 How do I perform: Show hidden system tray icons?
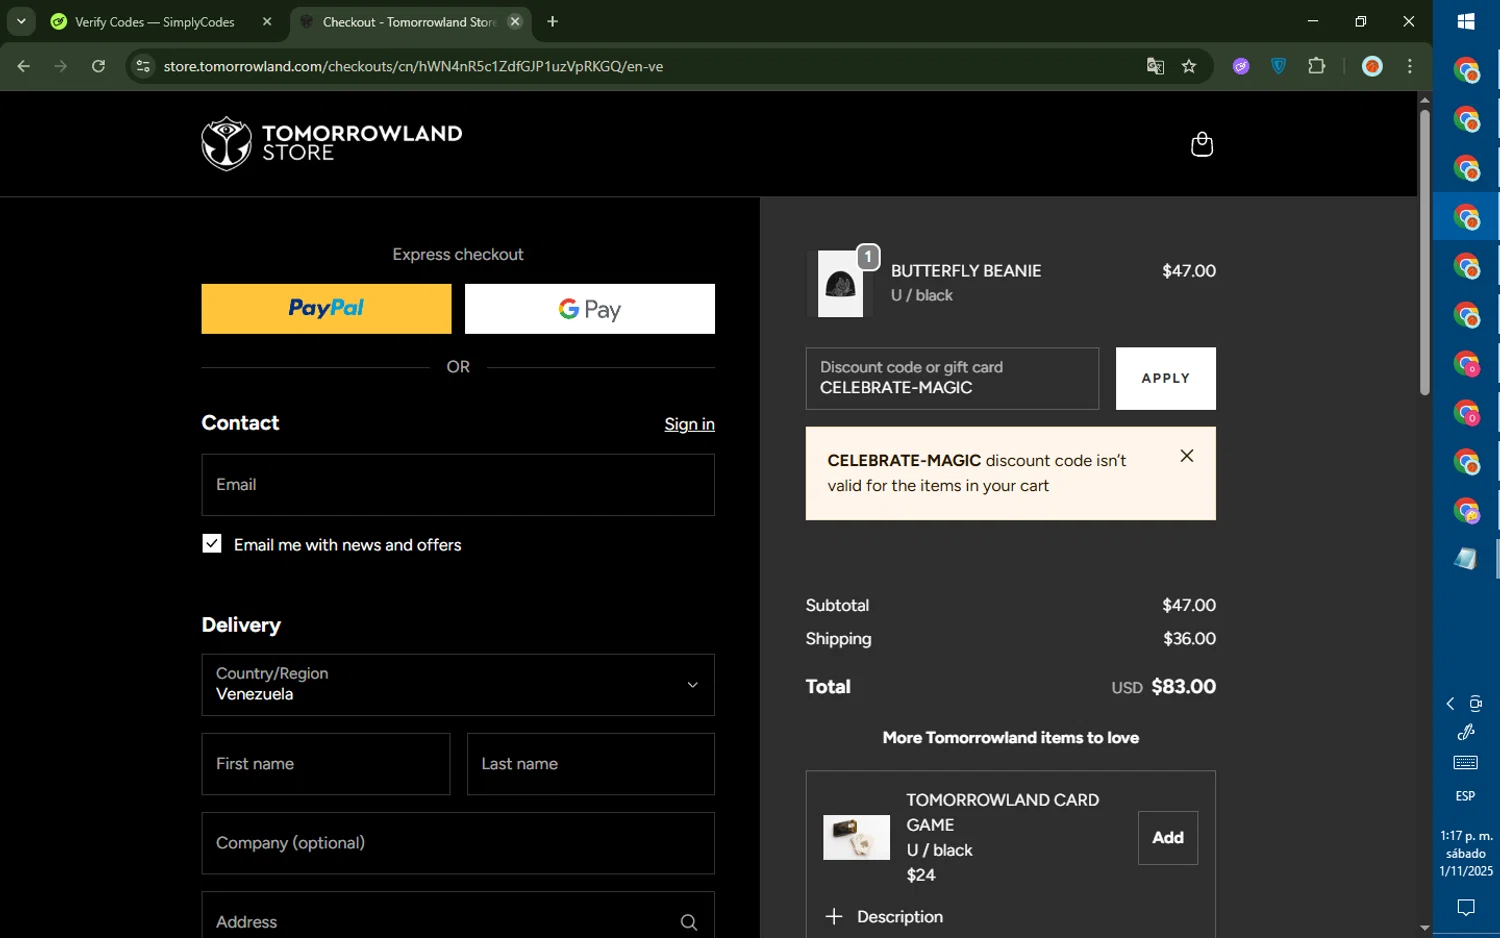pyautogui.click(x=1450, y=704)
